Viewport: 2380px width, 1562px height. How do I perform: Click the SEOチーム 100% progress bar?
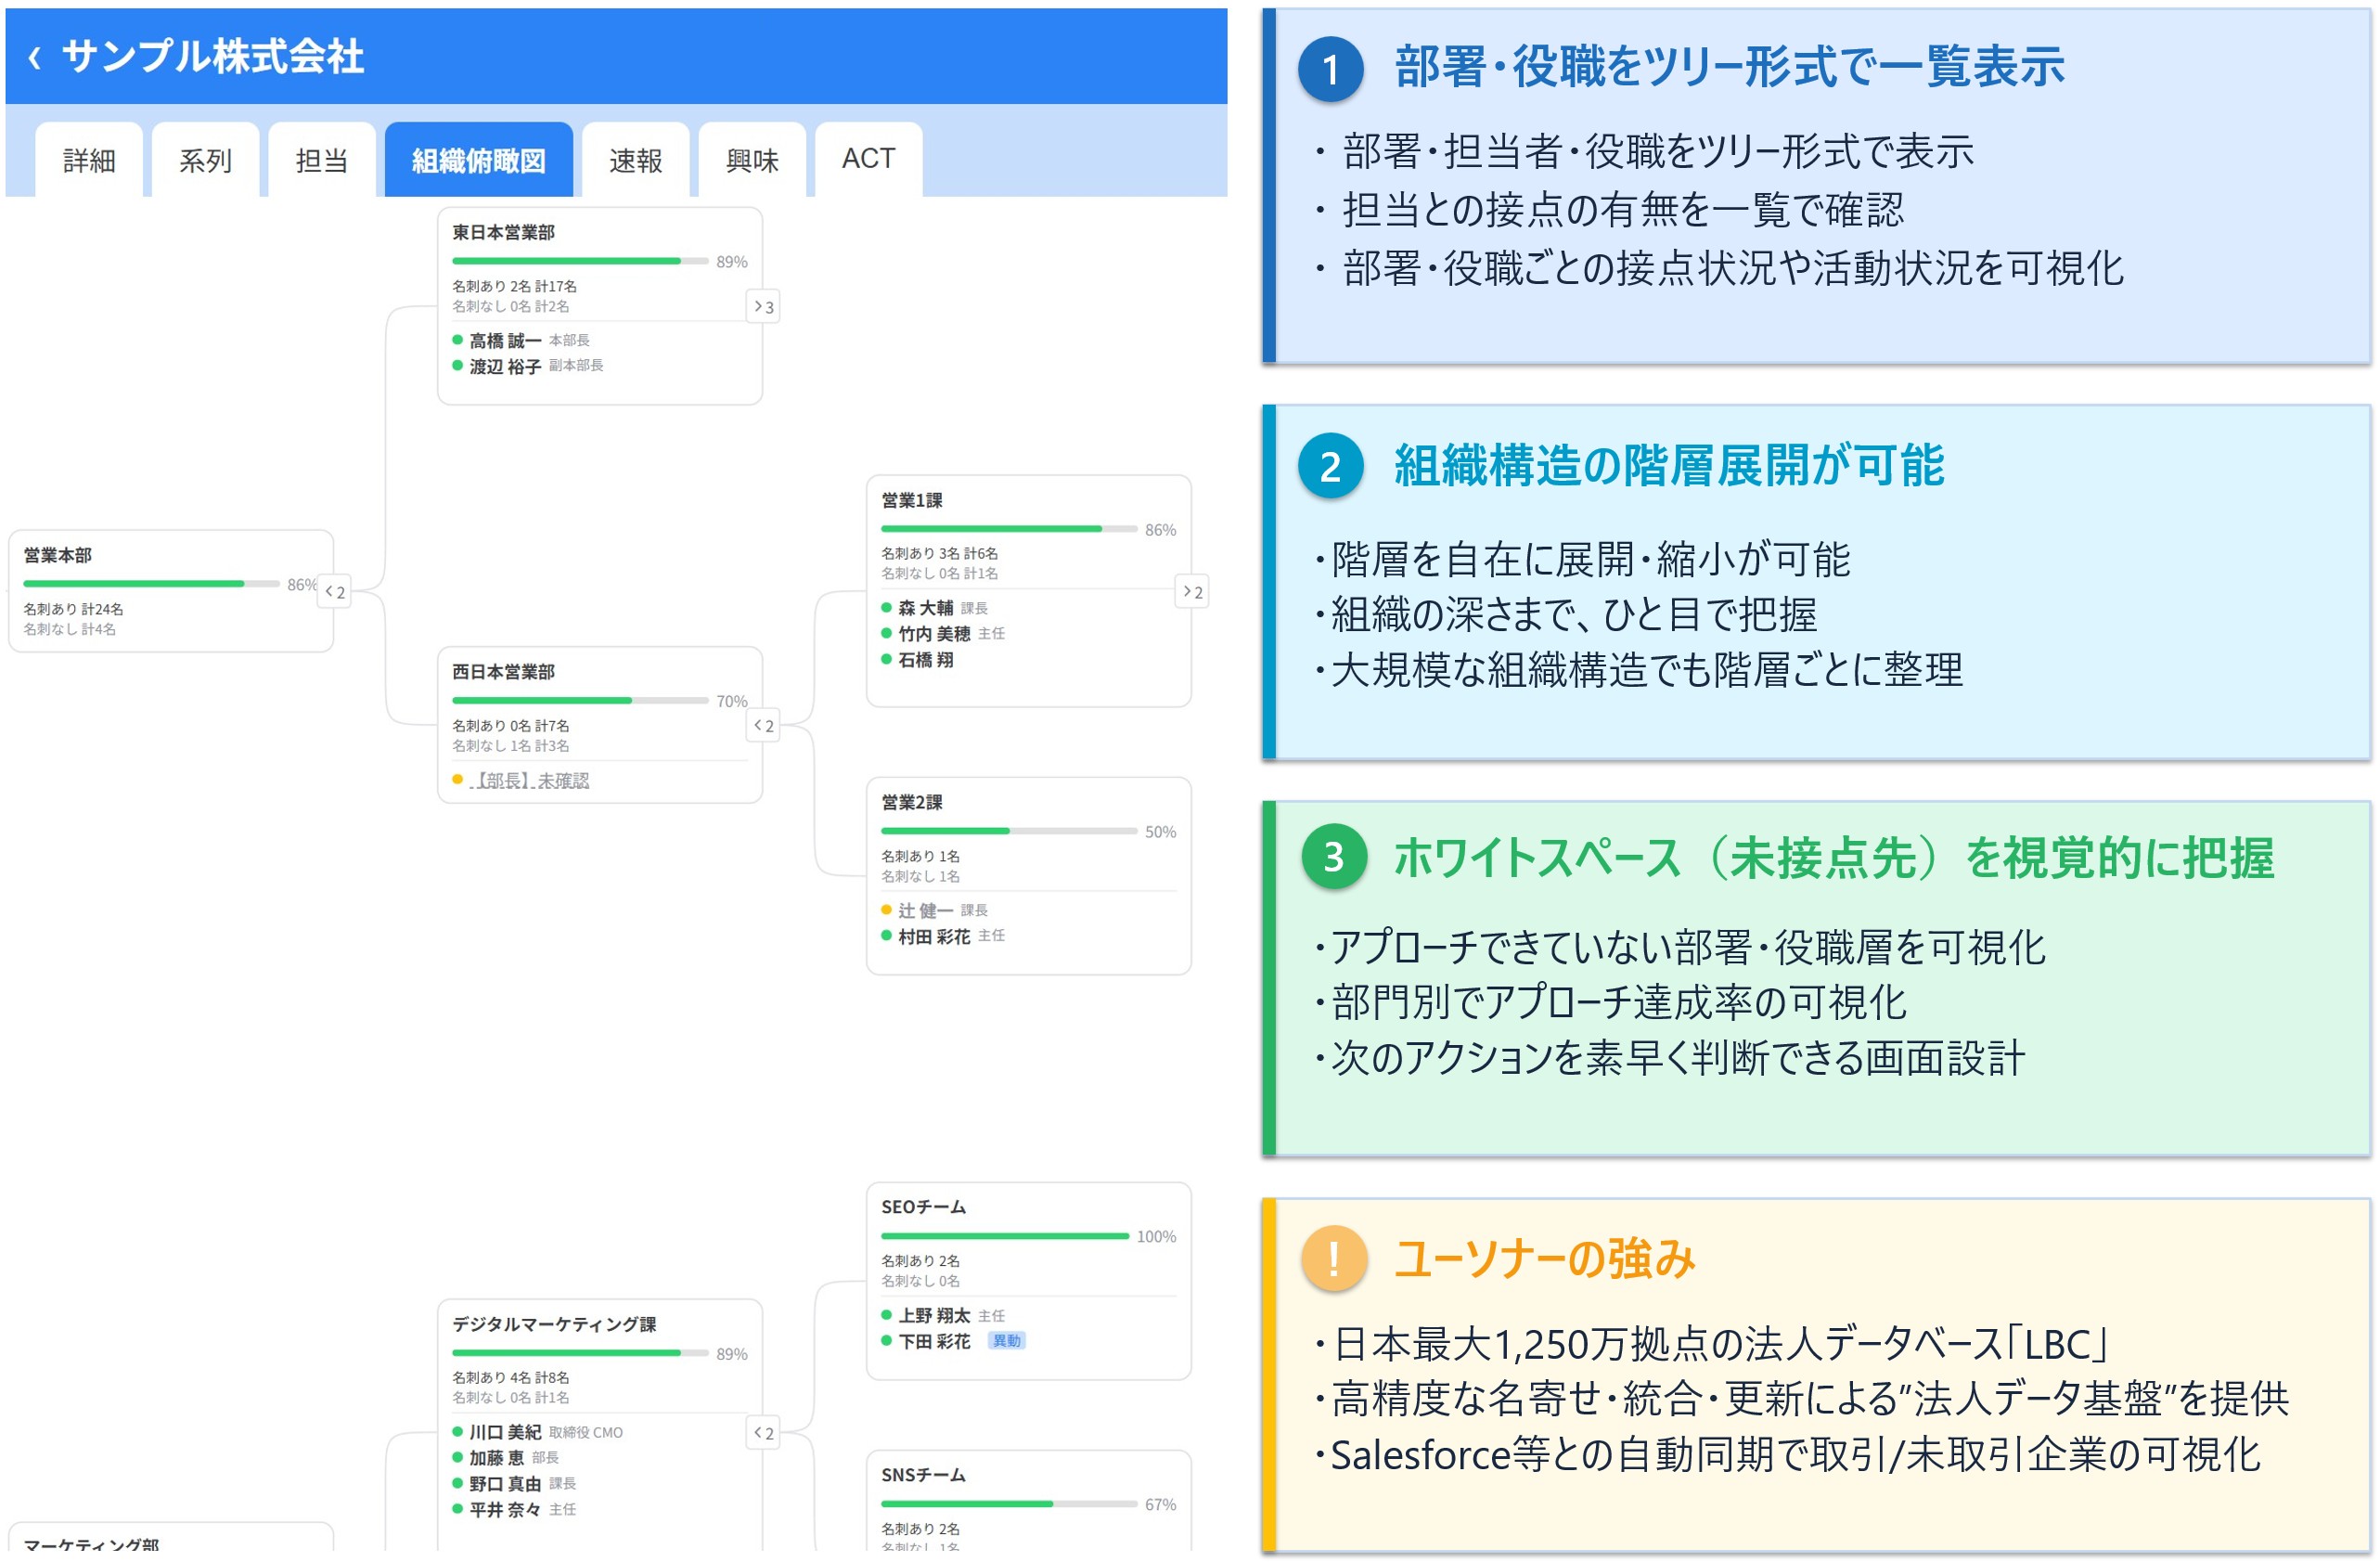(1005, 1236)
